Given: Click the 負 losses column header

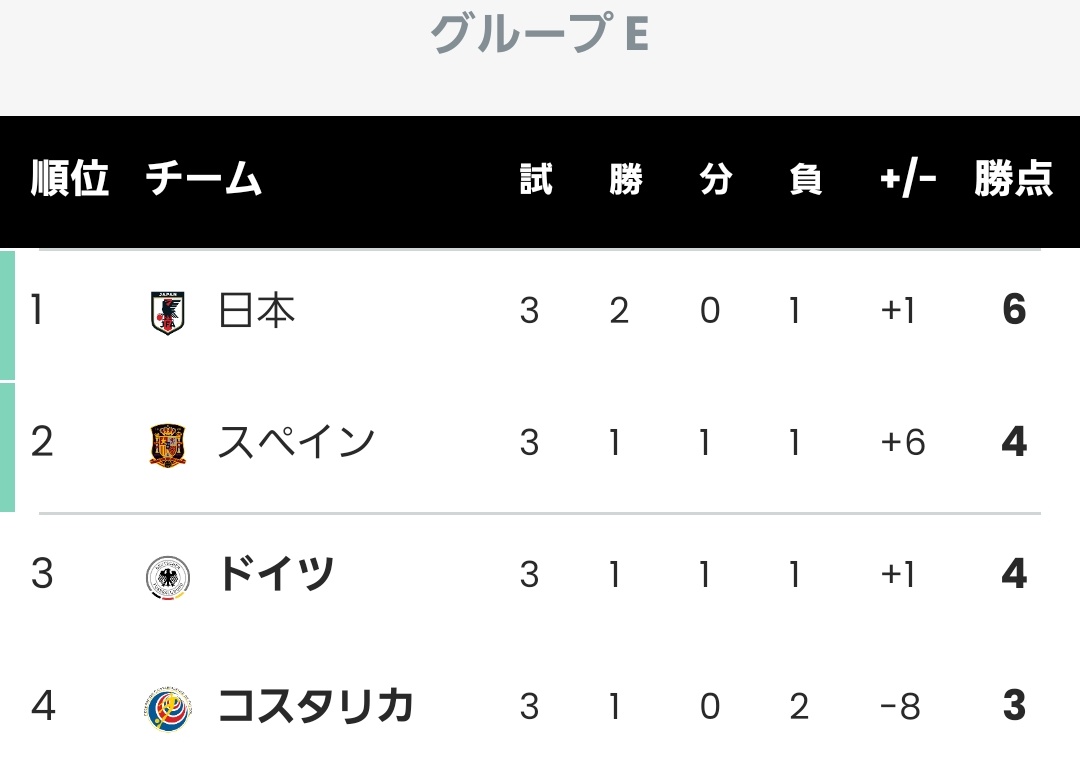Looking at the screenshot, I should point(806,179).
